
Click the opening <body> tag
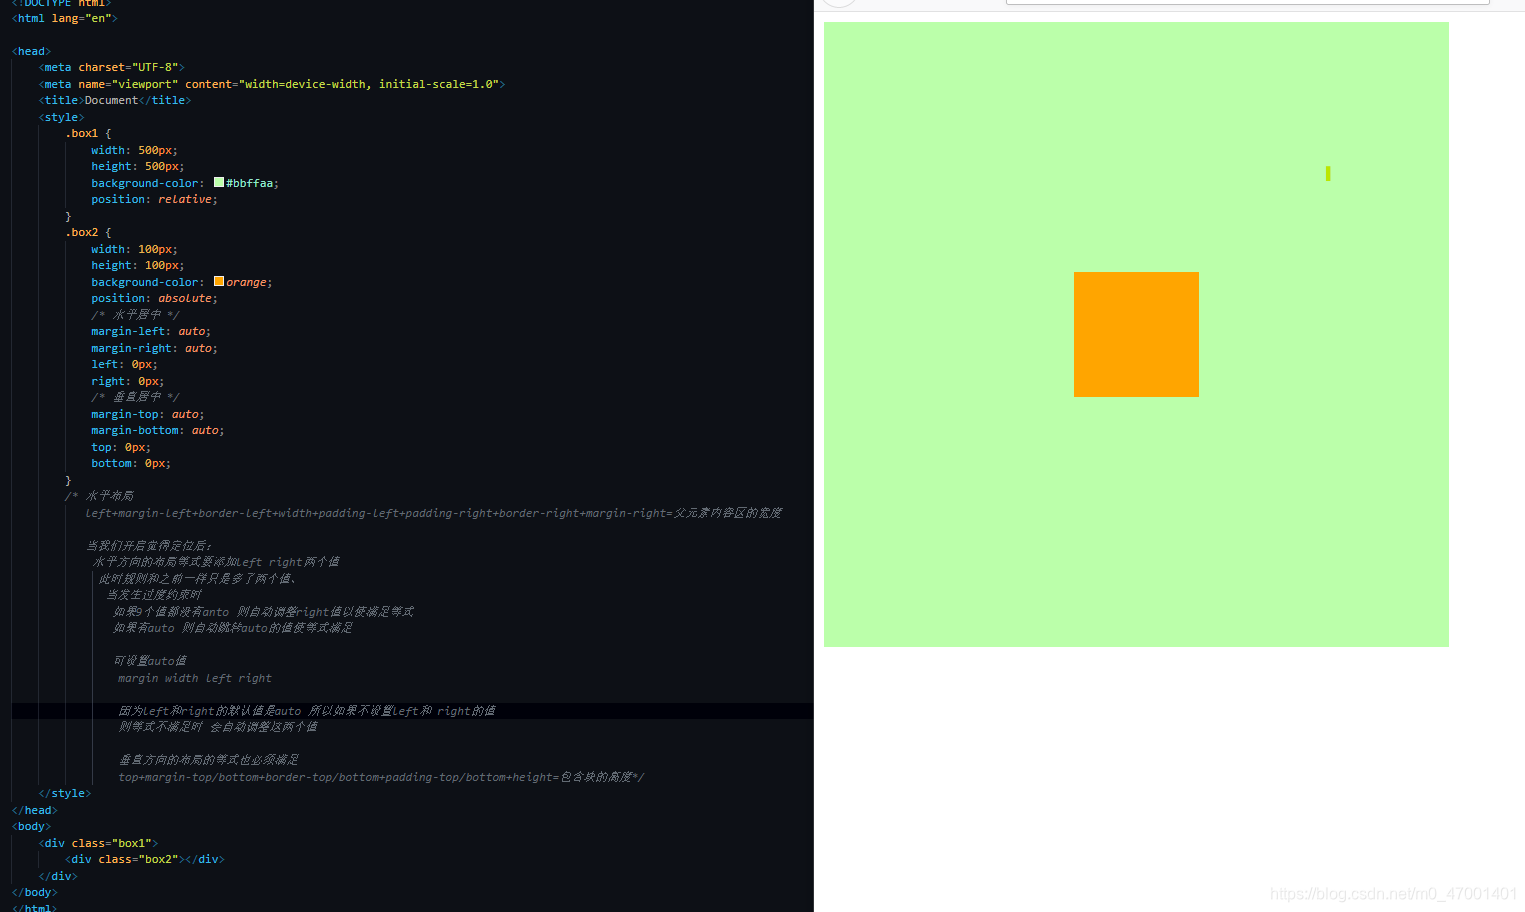[x=32, y=826]
